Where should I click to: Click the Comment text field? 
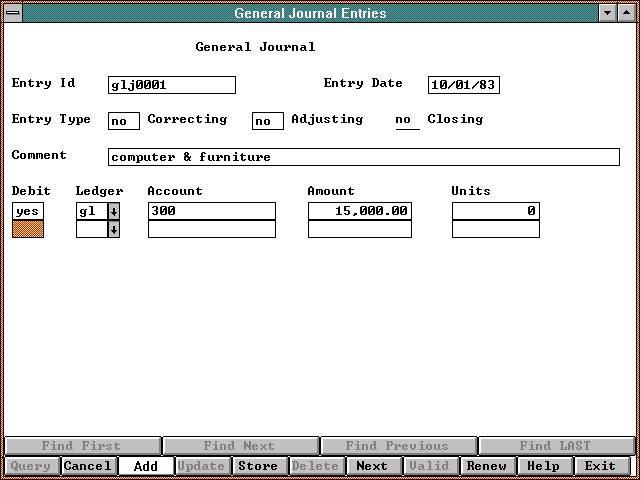click(x=363, y=157)
